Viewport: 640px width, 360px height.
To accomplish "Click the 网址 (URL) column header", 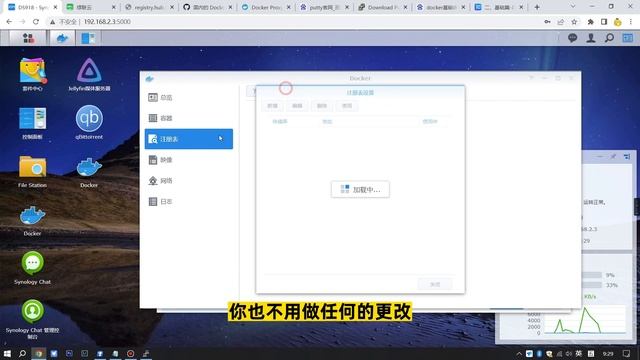I will point(327,121).
